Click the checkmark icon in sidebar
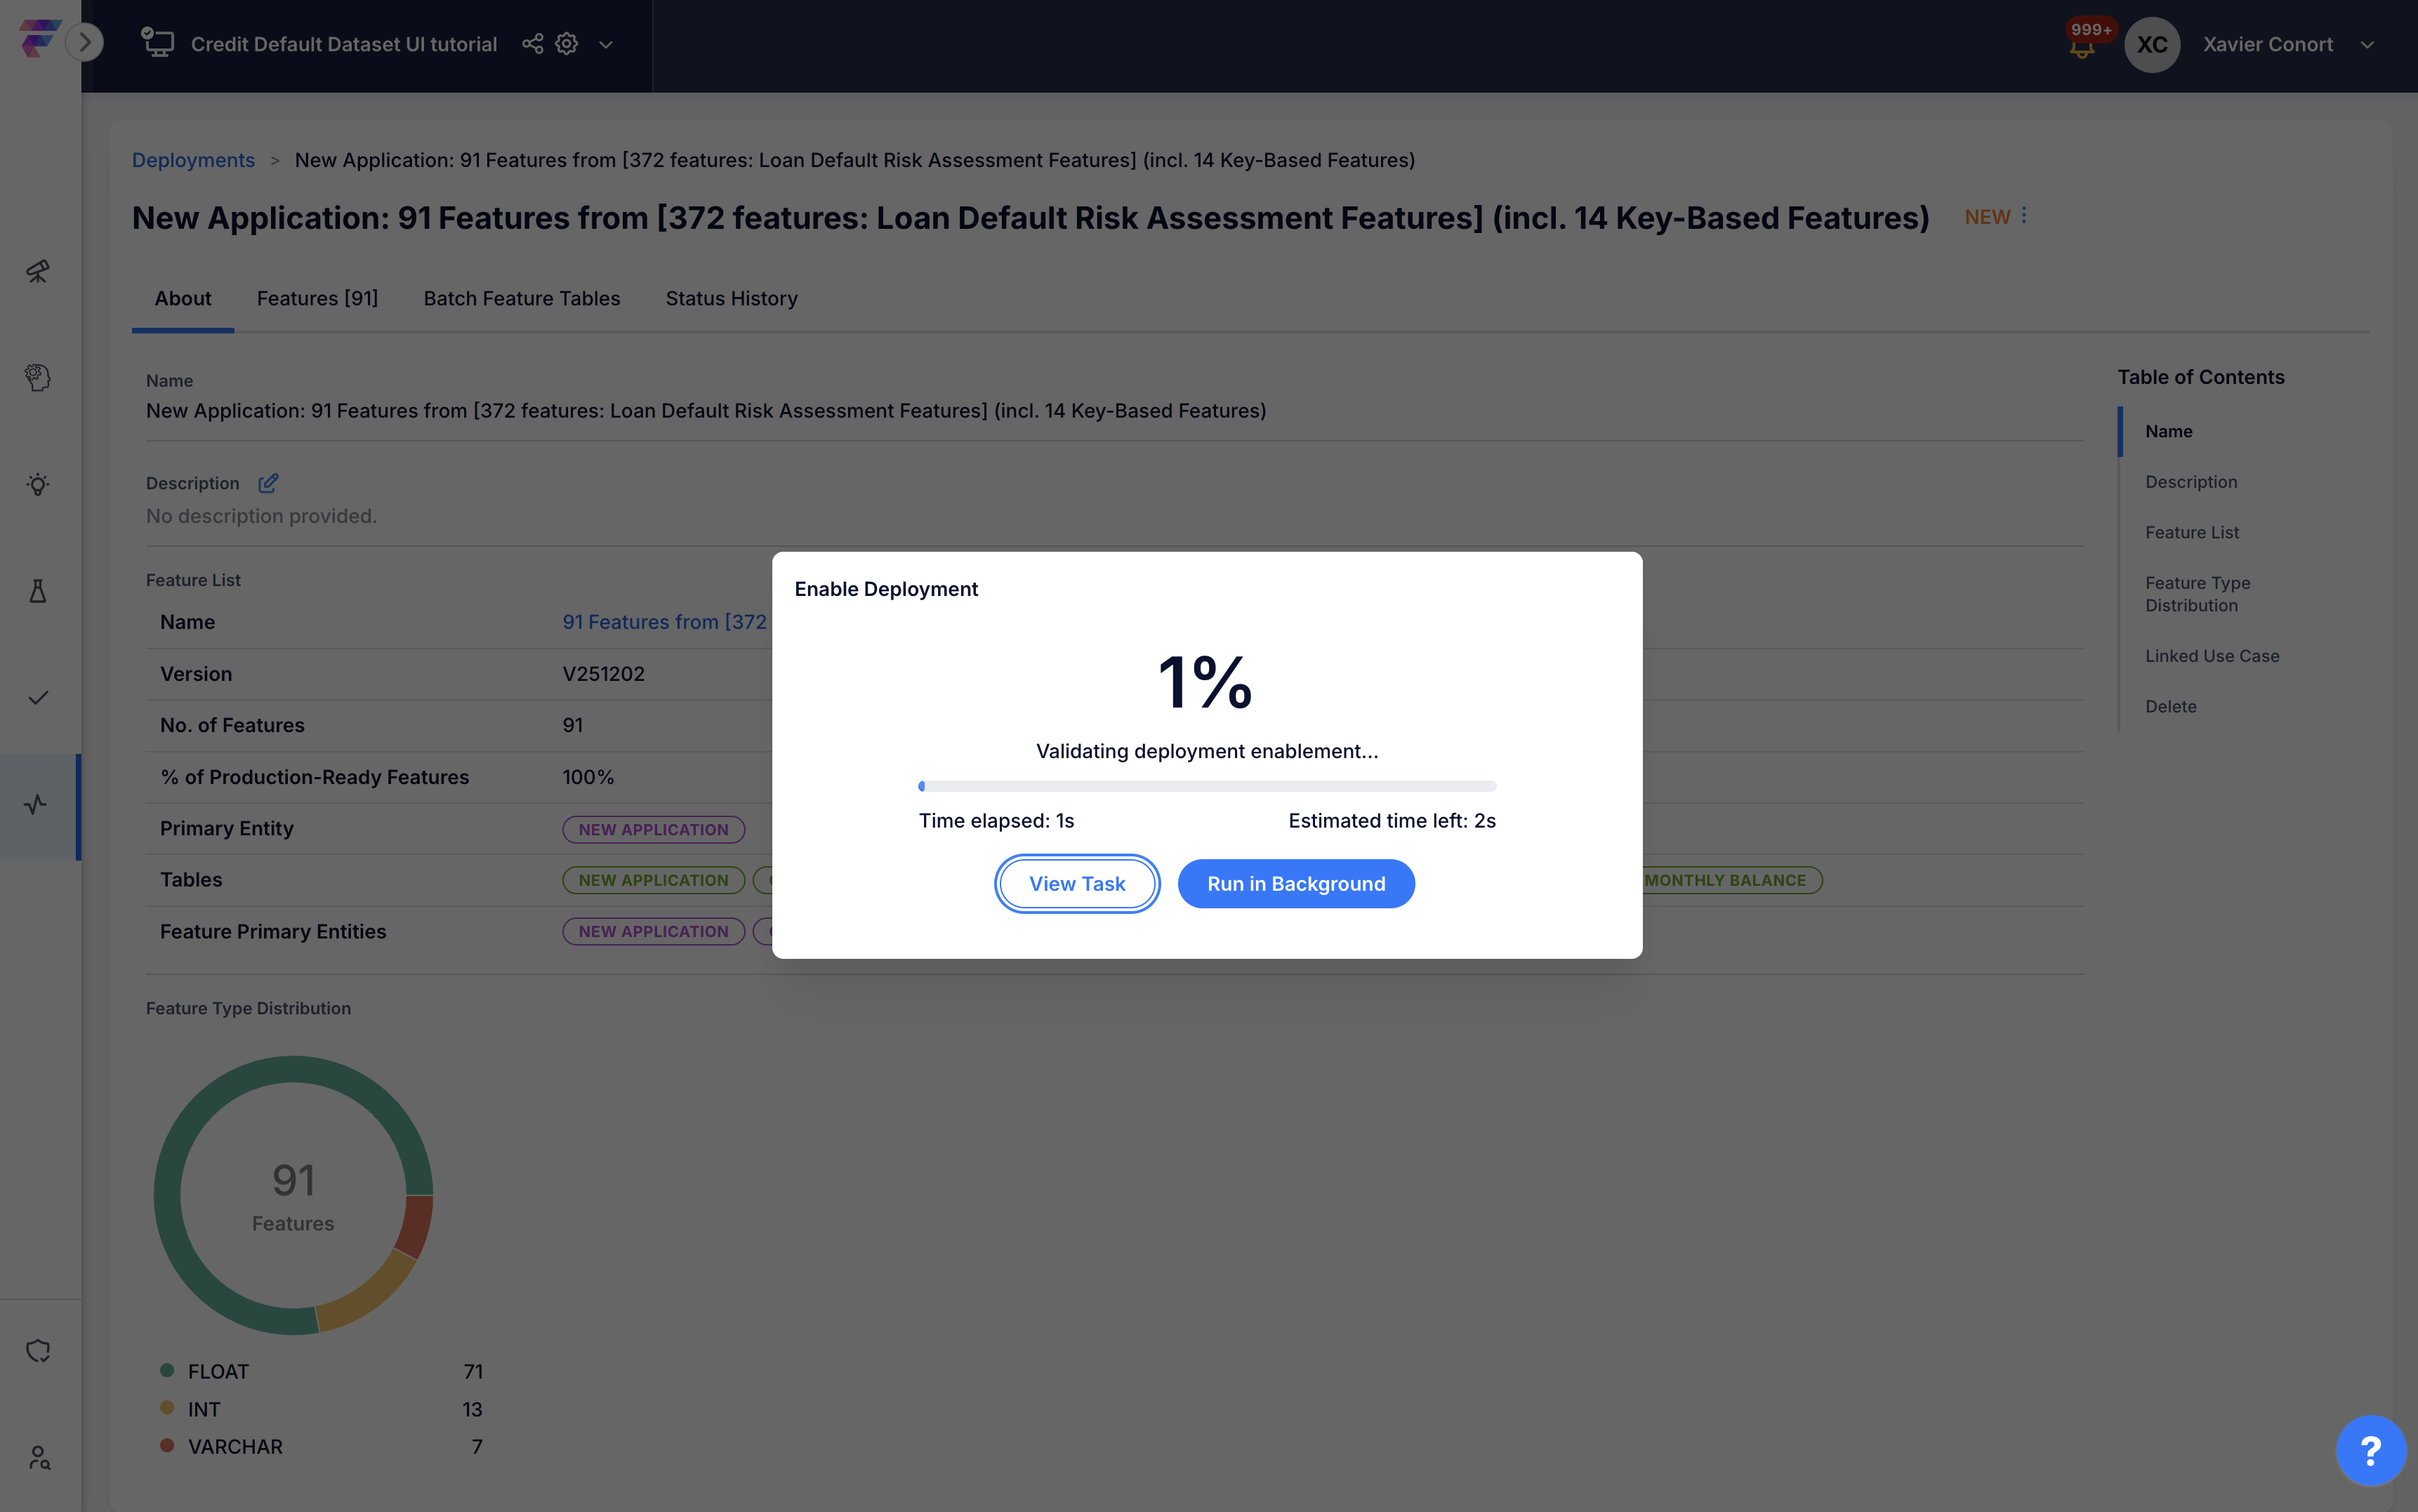 (38, 698)
